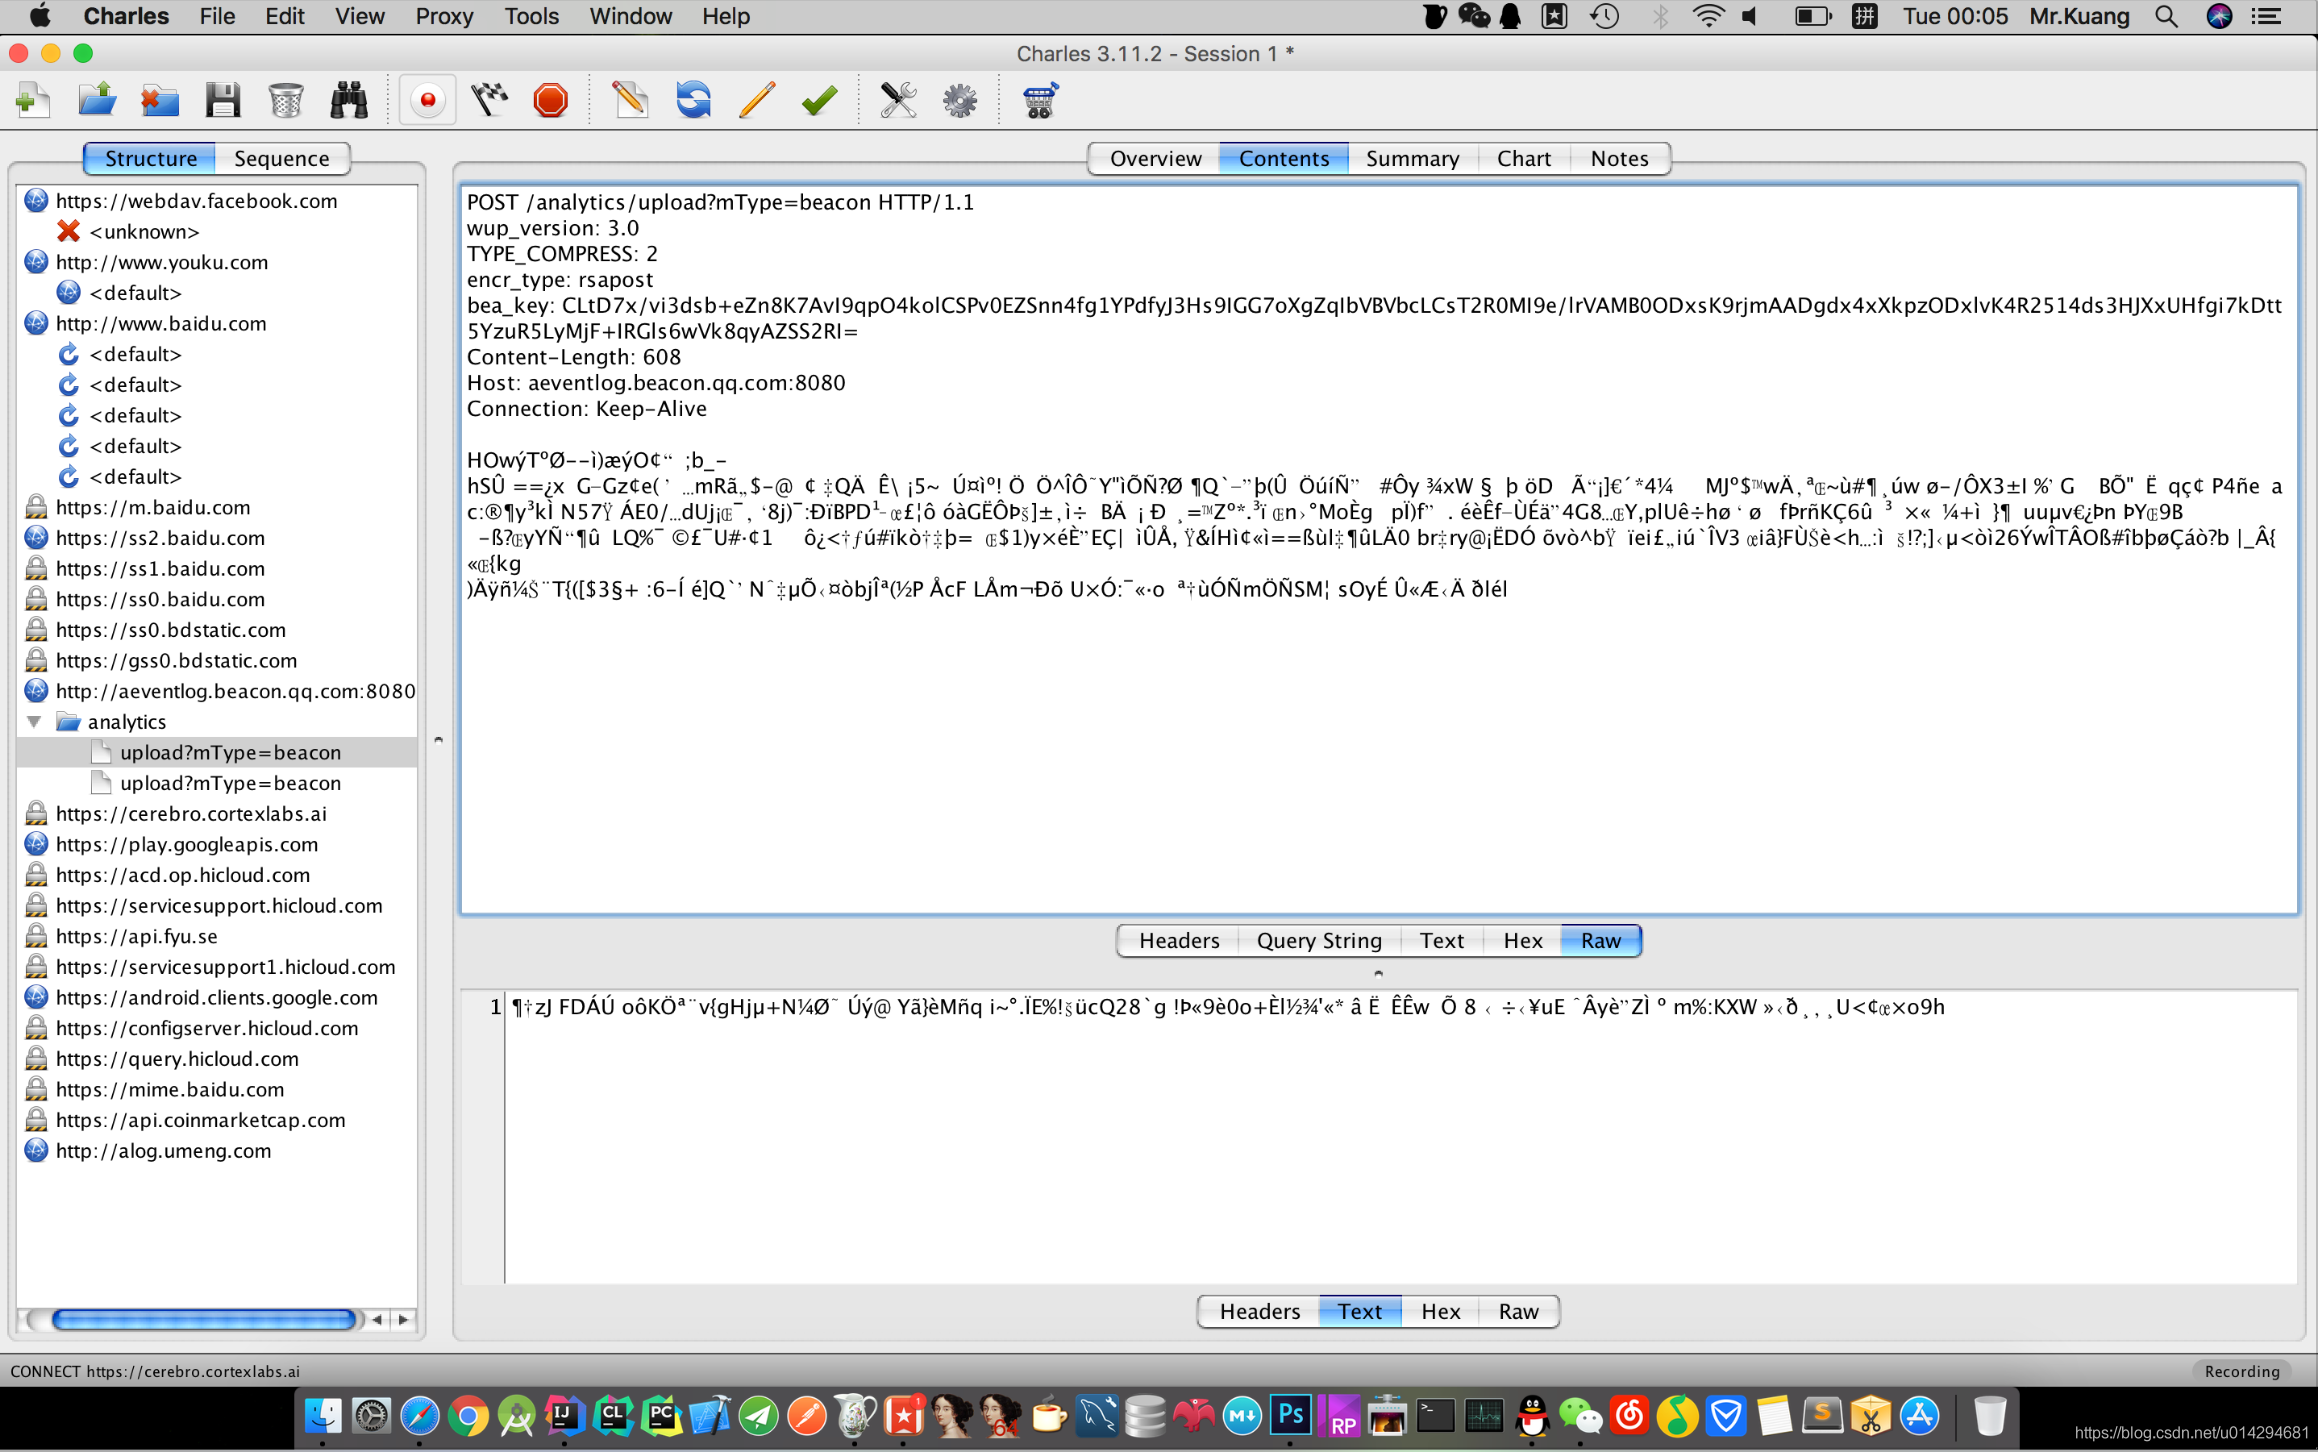
Task: Click the red Record toggle button
Action: coord(428,100)
